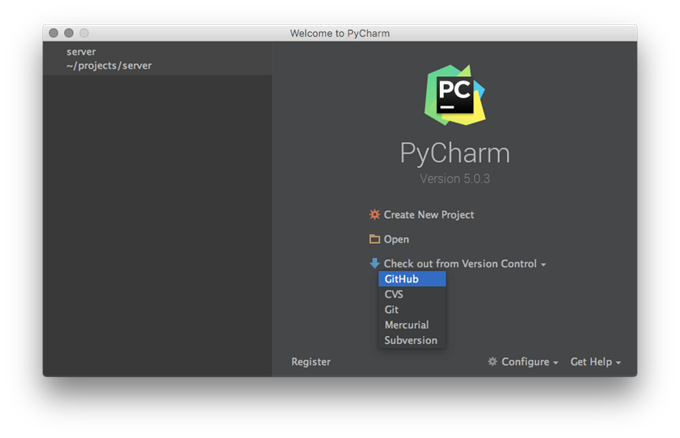
Task: Pick Subversion in the checkout menu
Action: (412, 340)
